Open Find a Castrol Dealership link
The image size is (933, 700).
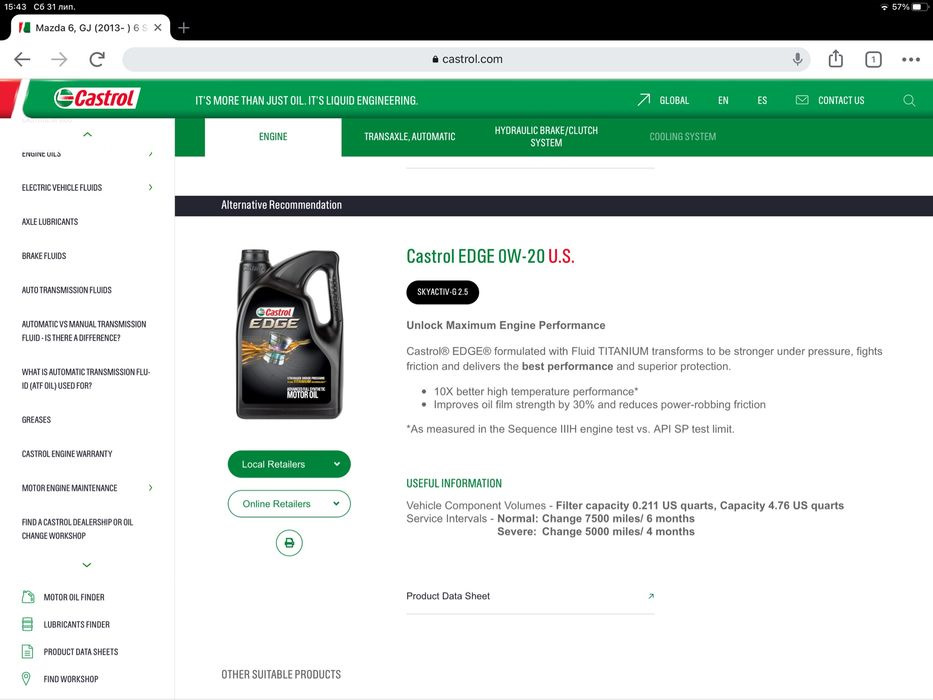[77, 529]
